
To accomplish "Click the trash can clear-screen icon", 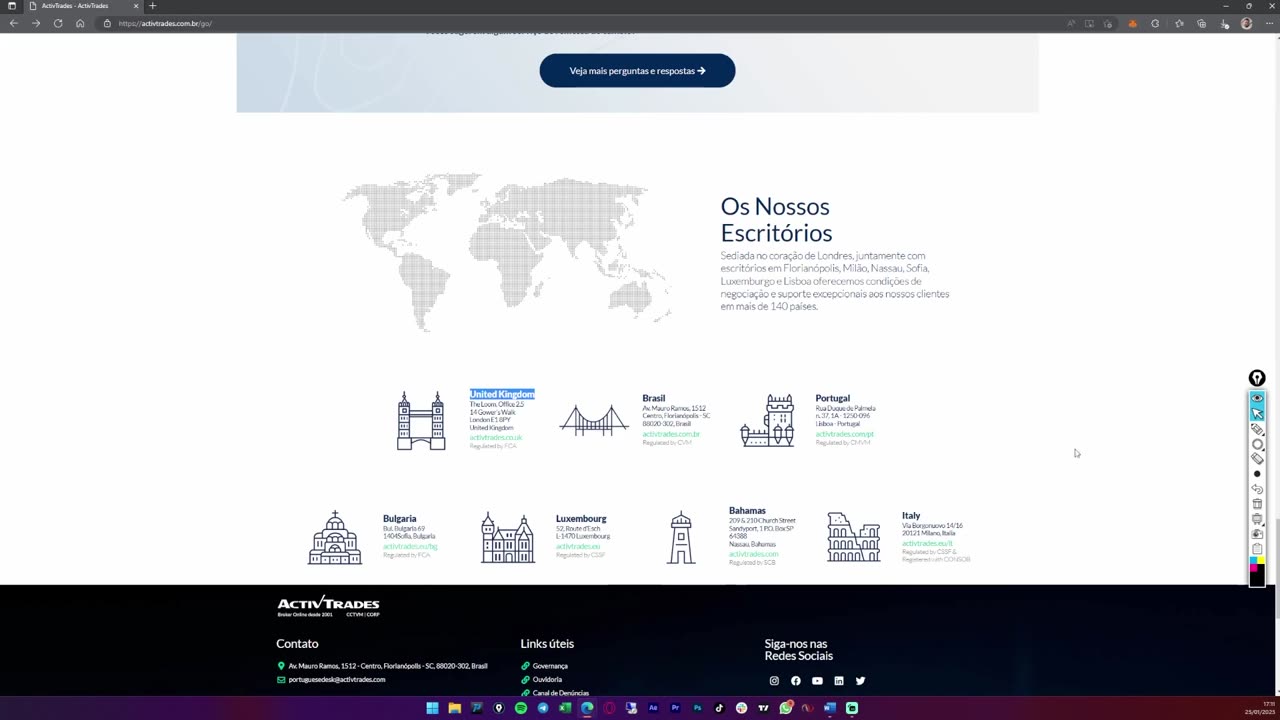I will click(1257, 504).
